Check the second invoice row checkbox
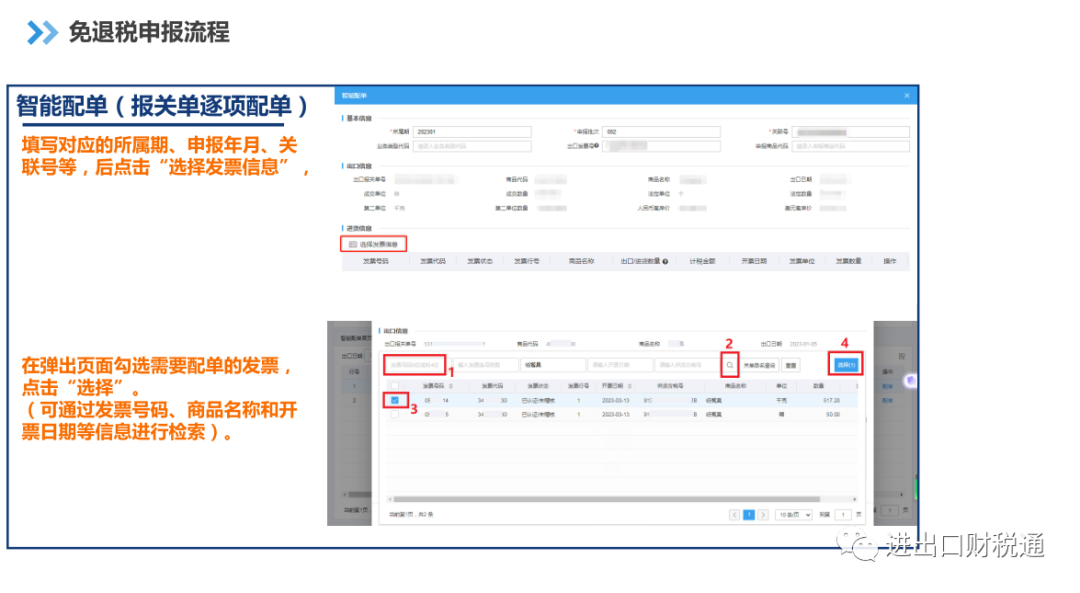Viewport: 1080px width, 593px height. (395, 415)
